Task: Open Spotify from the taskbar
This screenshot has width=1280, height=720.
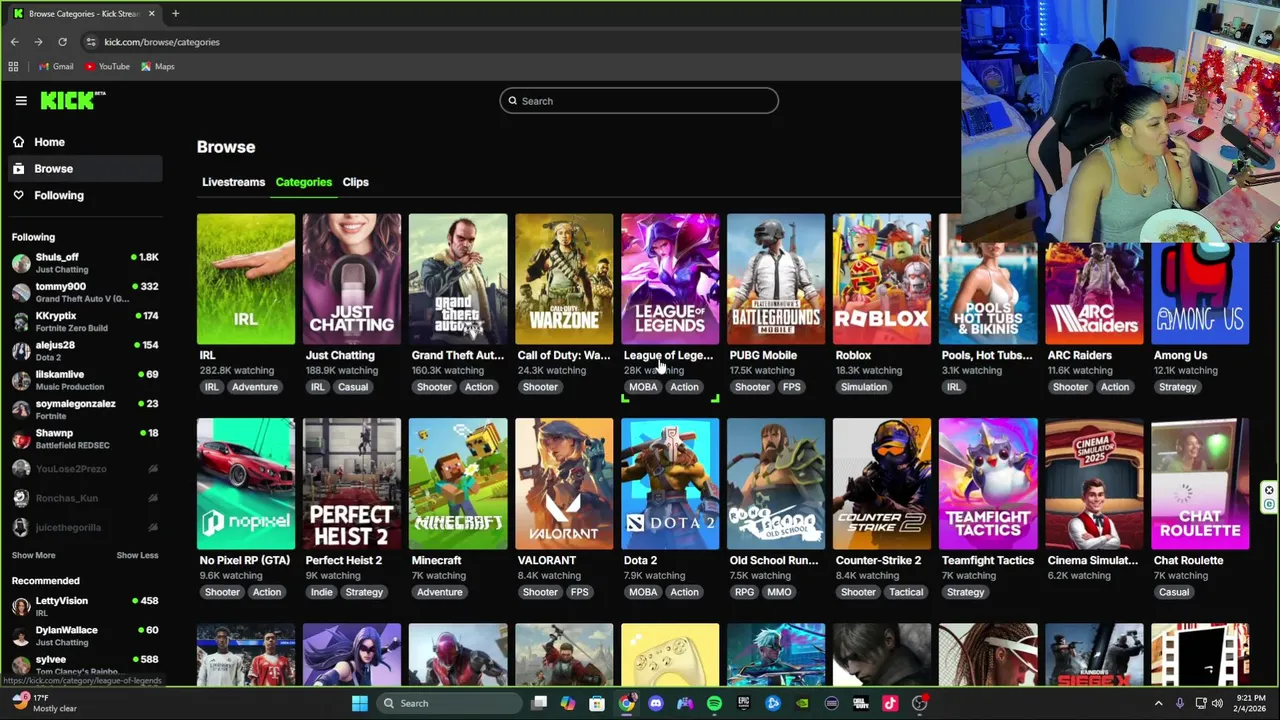Action: (714, 703)
